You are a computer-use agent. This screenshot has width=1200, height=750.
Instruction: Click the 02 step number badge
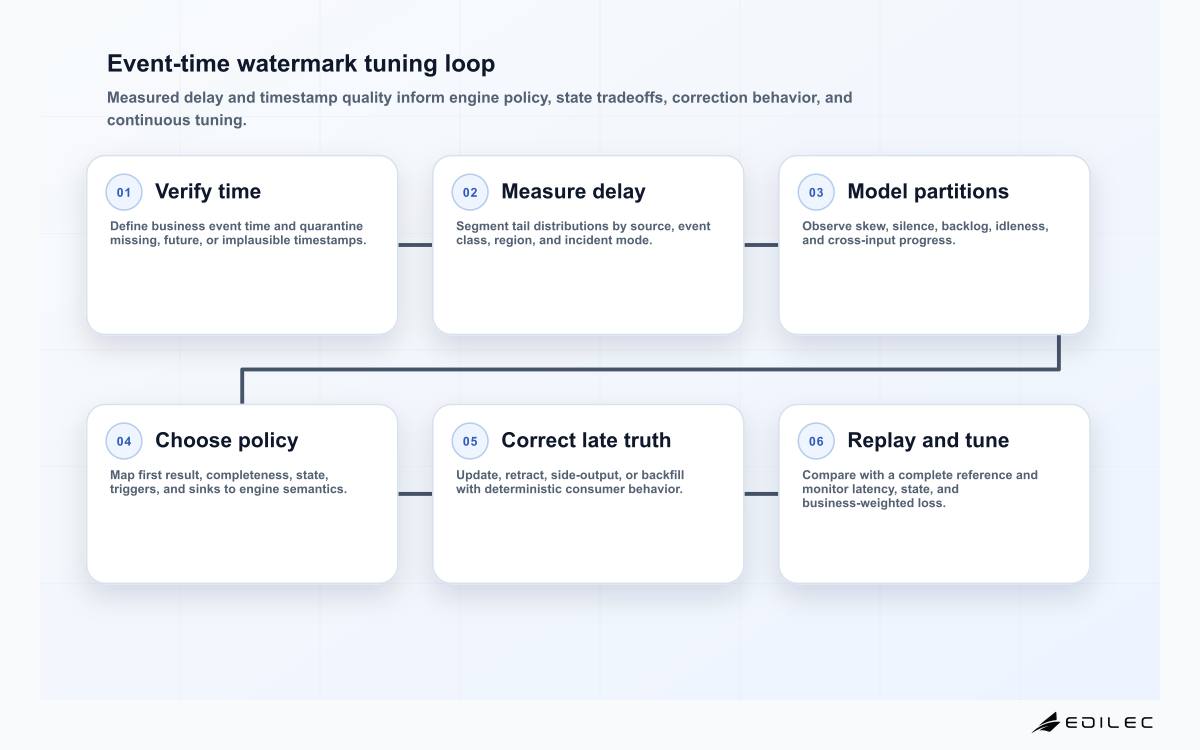[470, 192]
